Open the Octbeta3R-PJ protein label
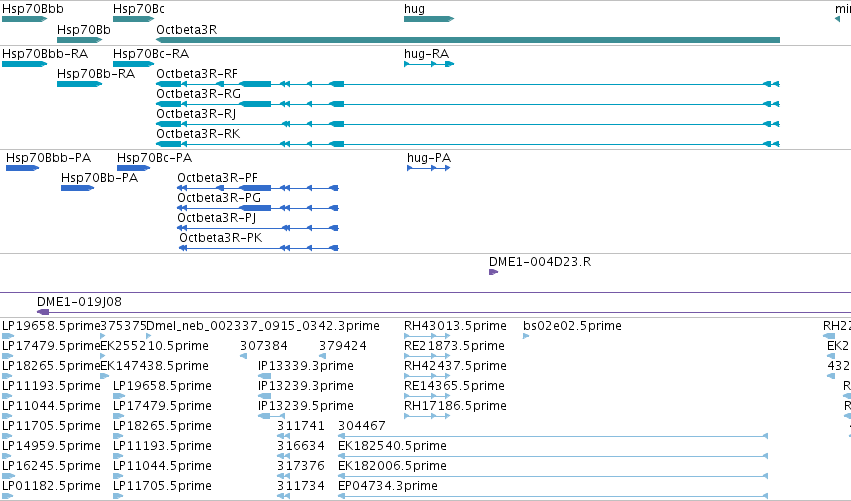 [x=217, y=218]
